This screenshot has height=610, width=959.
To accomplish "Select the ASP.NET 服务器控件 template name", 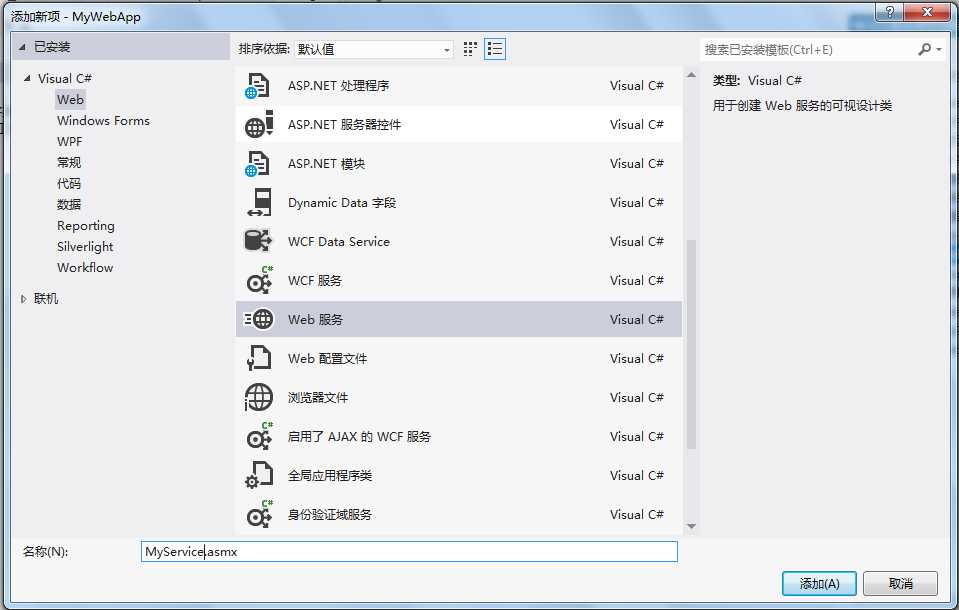I will (x=344, y=125).
